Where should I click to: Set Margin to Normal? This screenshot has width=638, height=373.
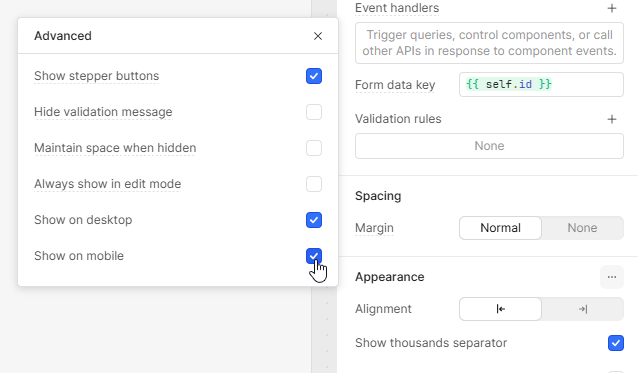[x=500, y=228]
